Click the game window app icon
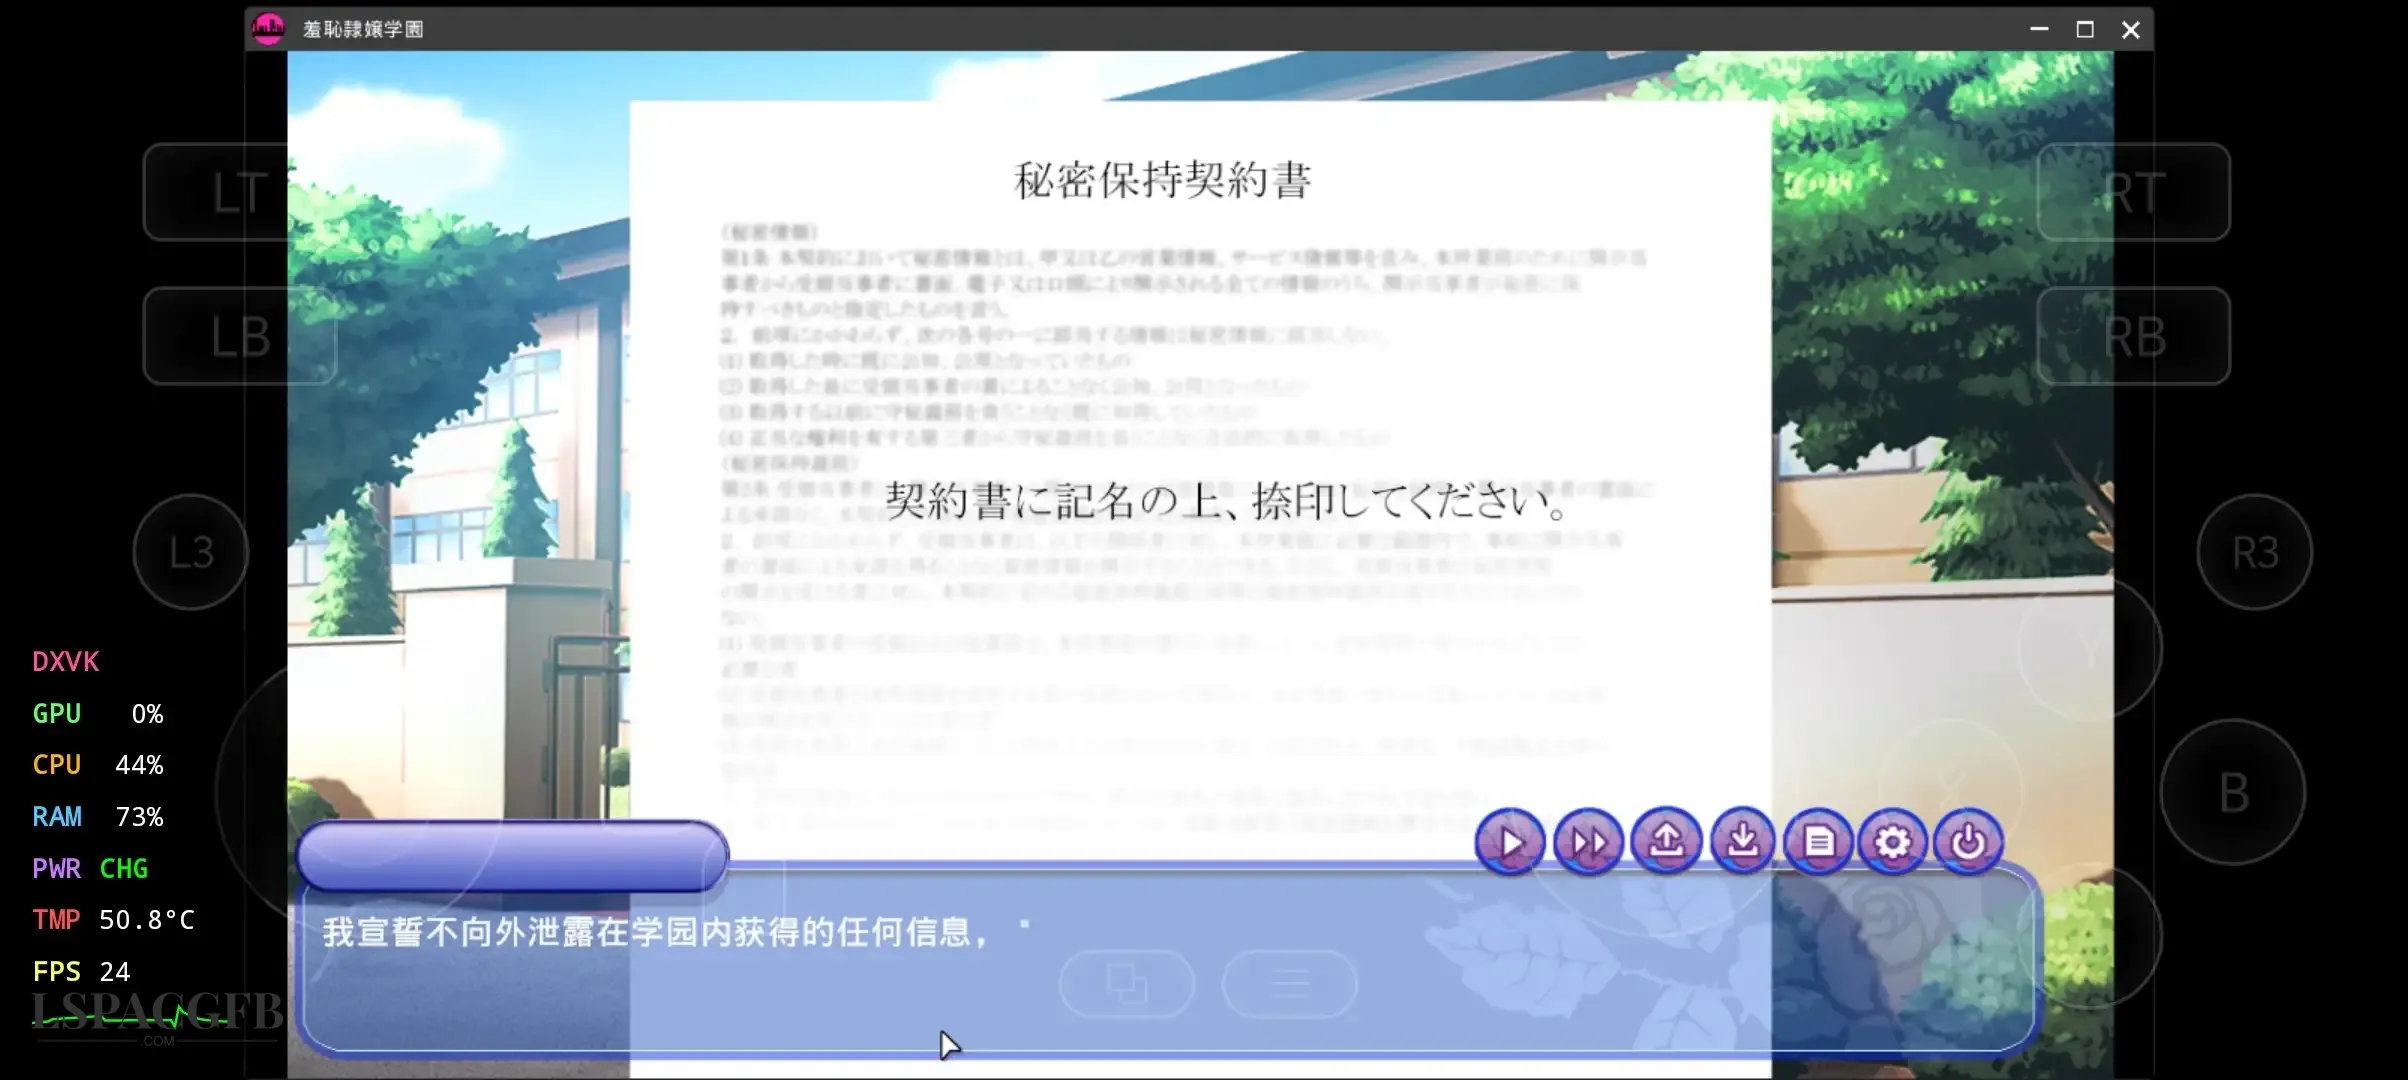This screenshot has width=2408, height=1080. [x=268, y=29]
